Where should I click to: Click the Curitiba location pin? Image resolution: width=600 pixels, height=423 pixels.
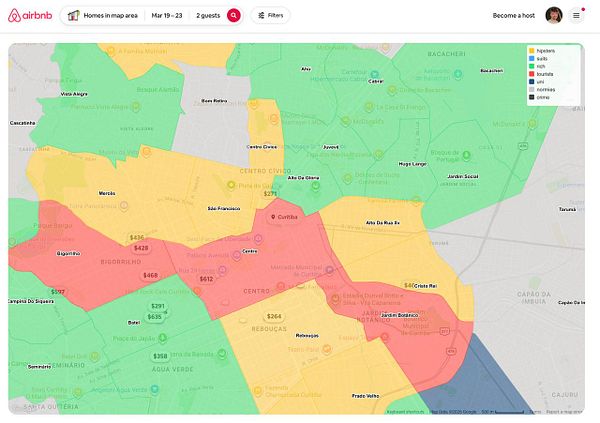284,217
